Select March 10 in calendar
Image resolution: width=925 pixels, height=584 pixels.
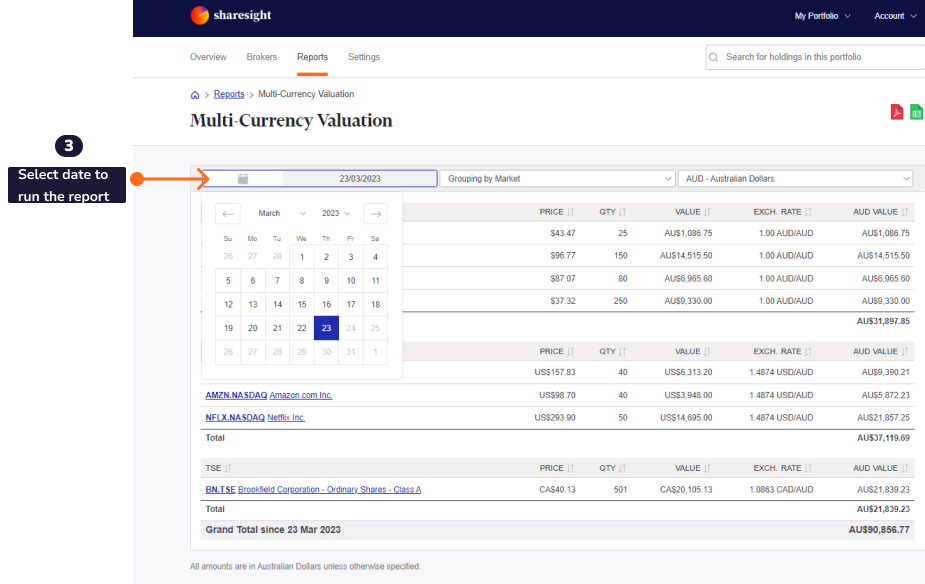[x=351, y=281]
